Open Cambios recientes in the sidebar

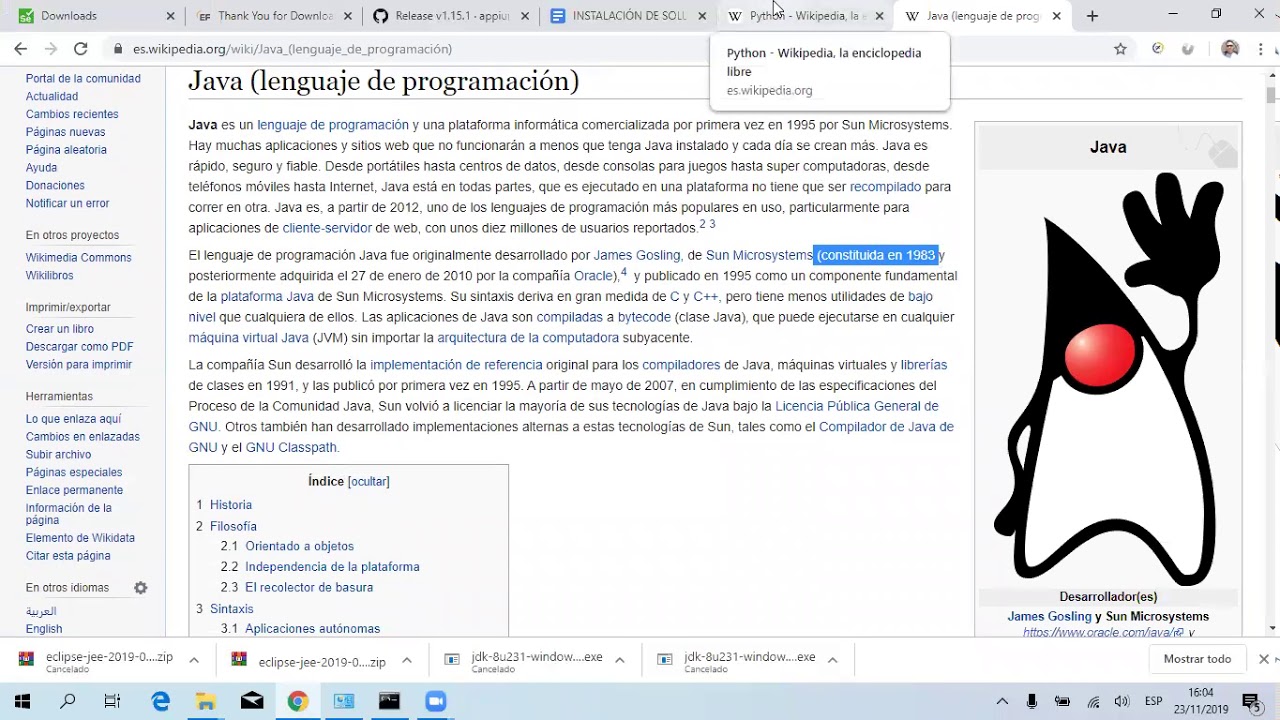click(72, 114)
